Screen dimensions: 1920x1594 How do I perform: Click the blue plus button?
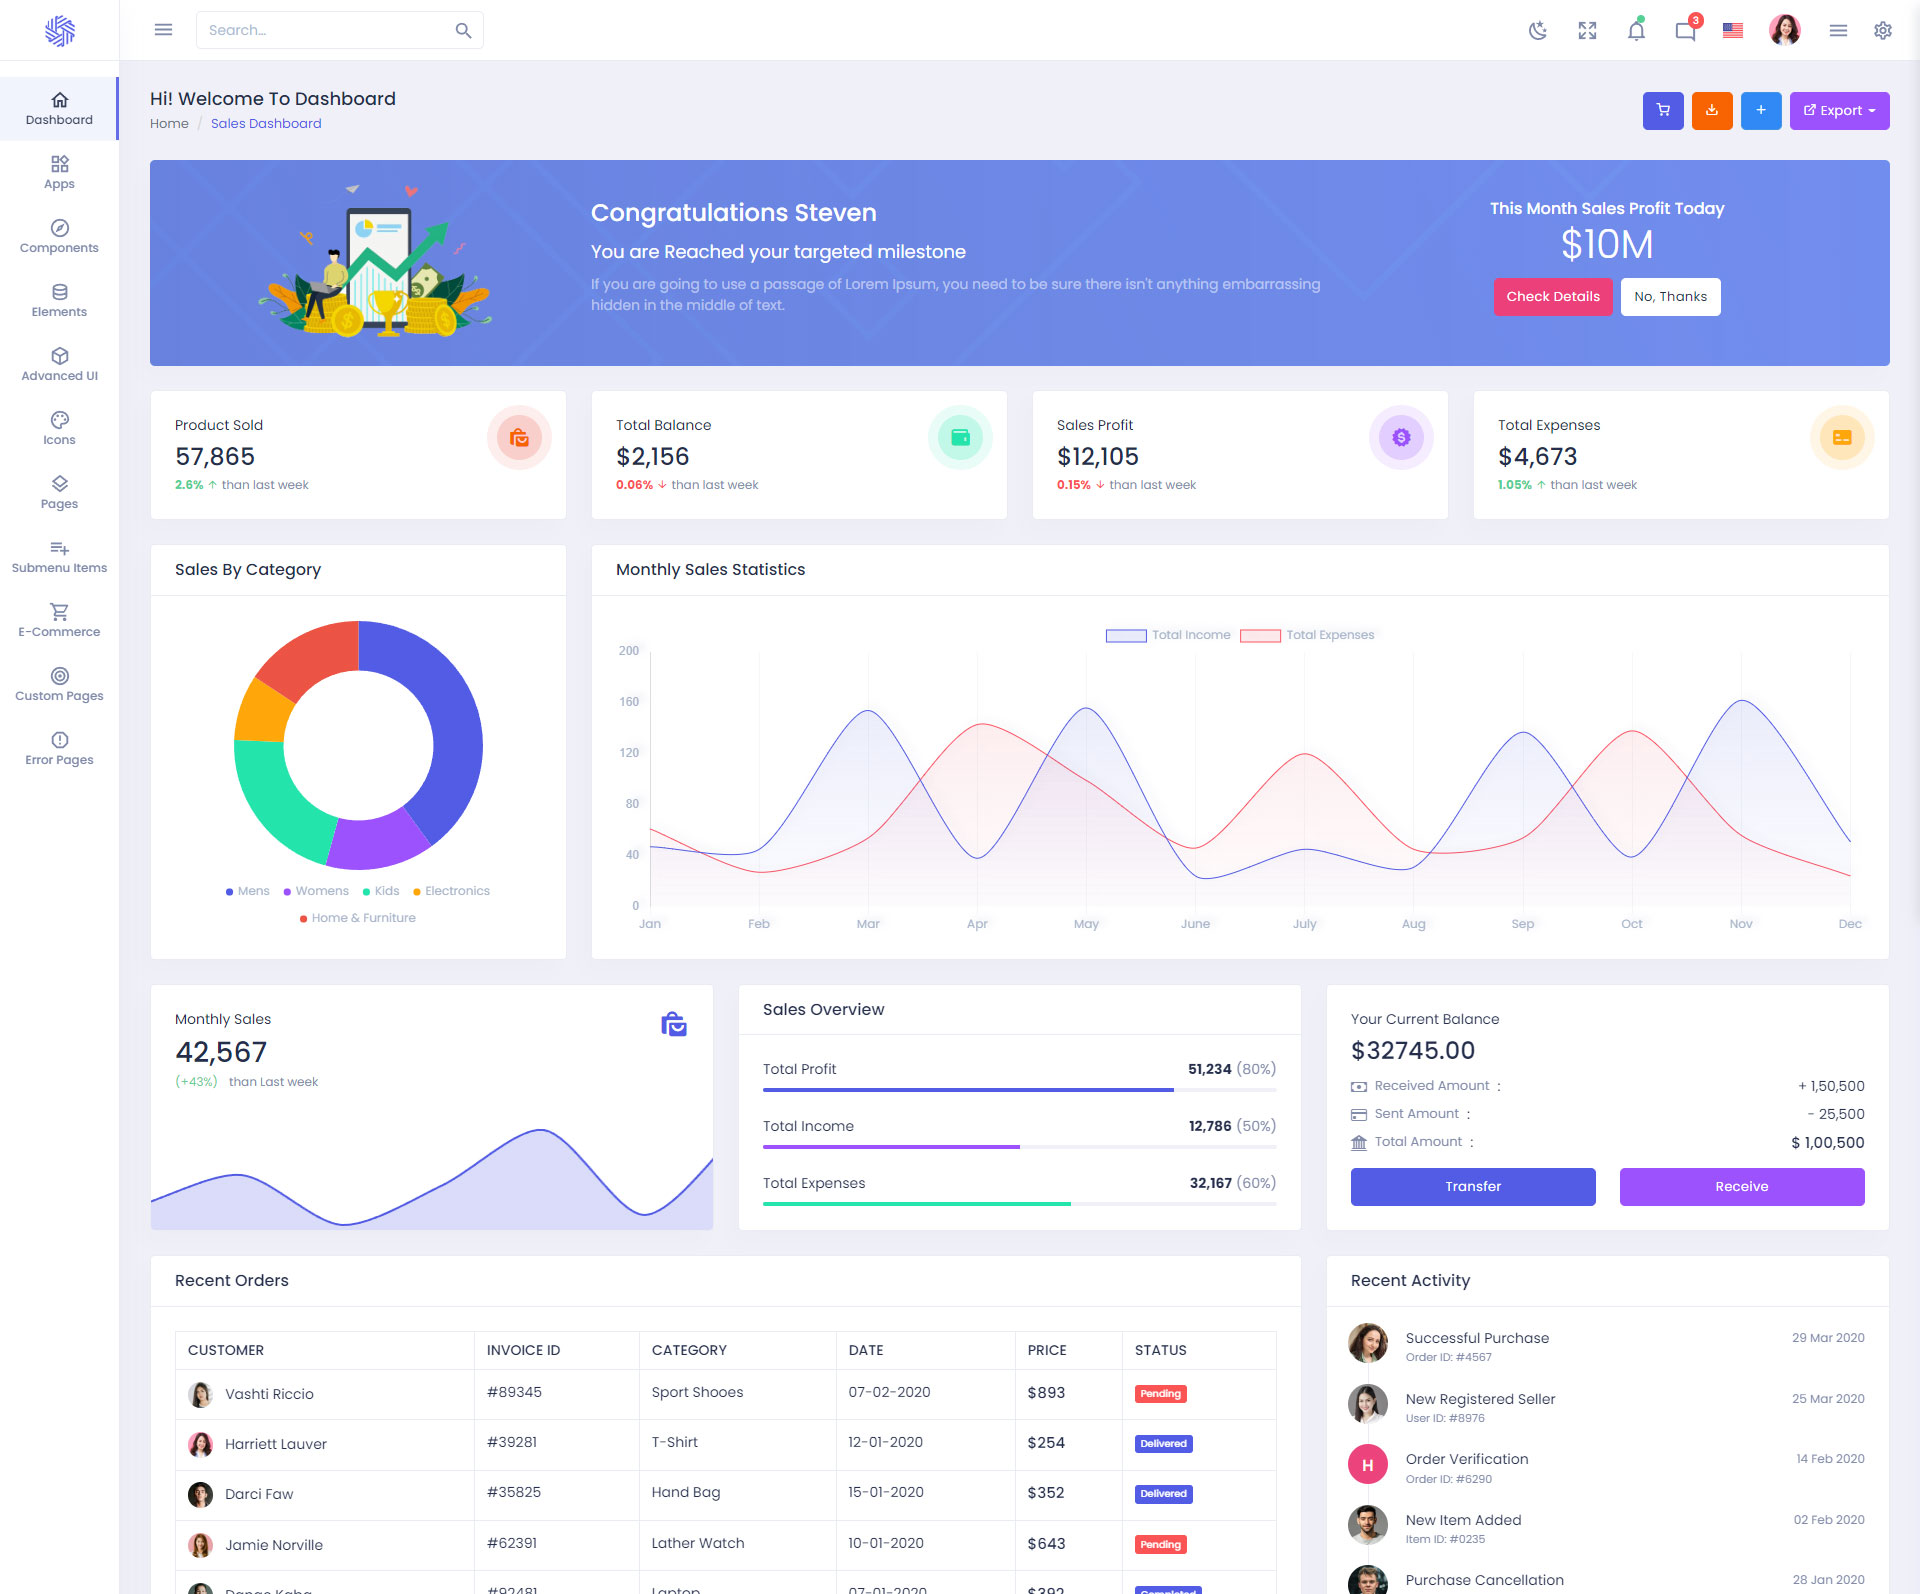tap(1761, 111)
